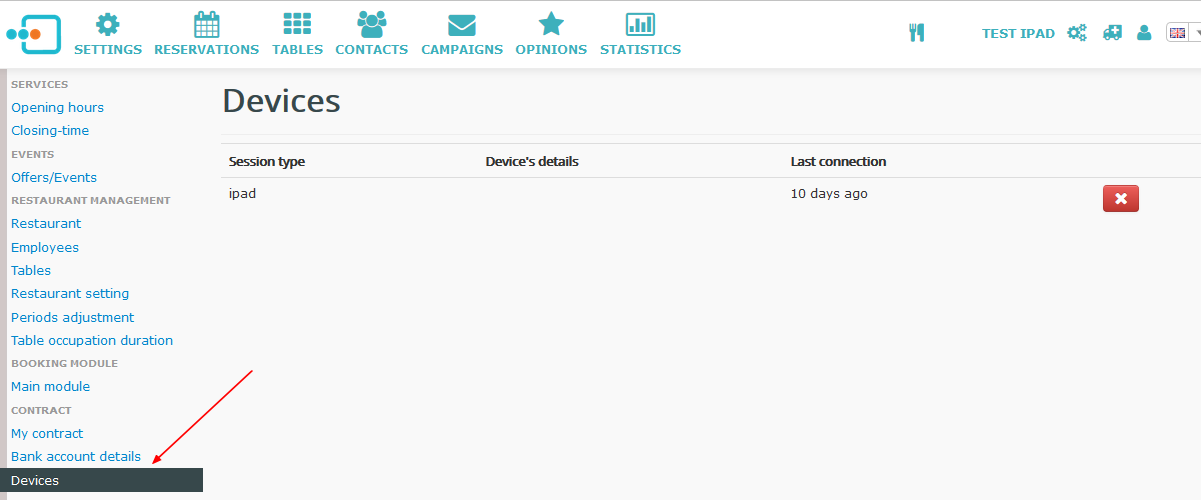This screenshot has width=1201, height=500.
Task: Click the fork and knife restaurant icon
Action: 916,33
